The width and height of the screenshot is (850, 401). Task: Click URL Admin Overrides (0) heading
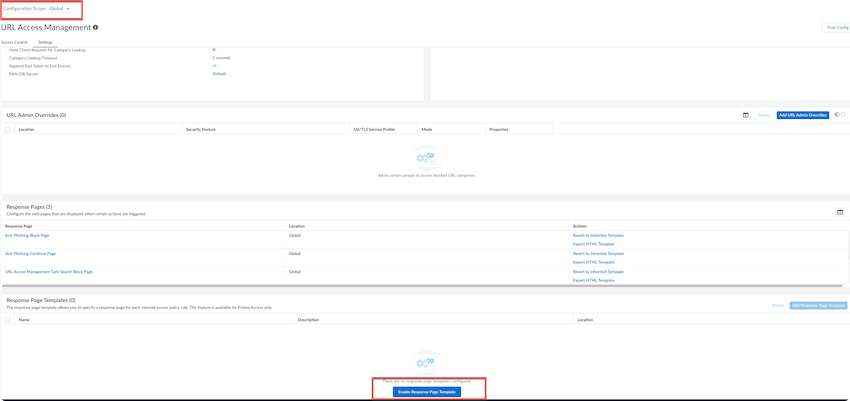[x=36, y=115]
